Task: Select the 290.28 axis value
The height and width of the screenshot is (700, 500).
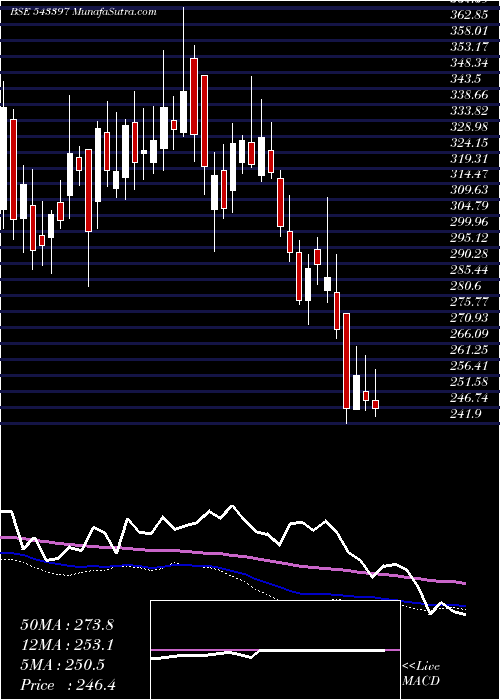Action: pos(468,254)
